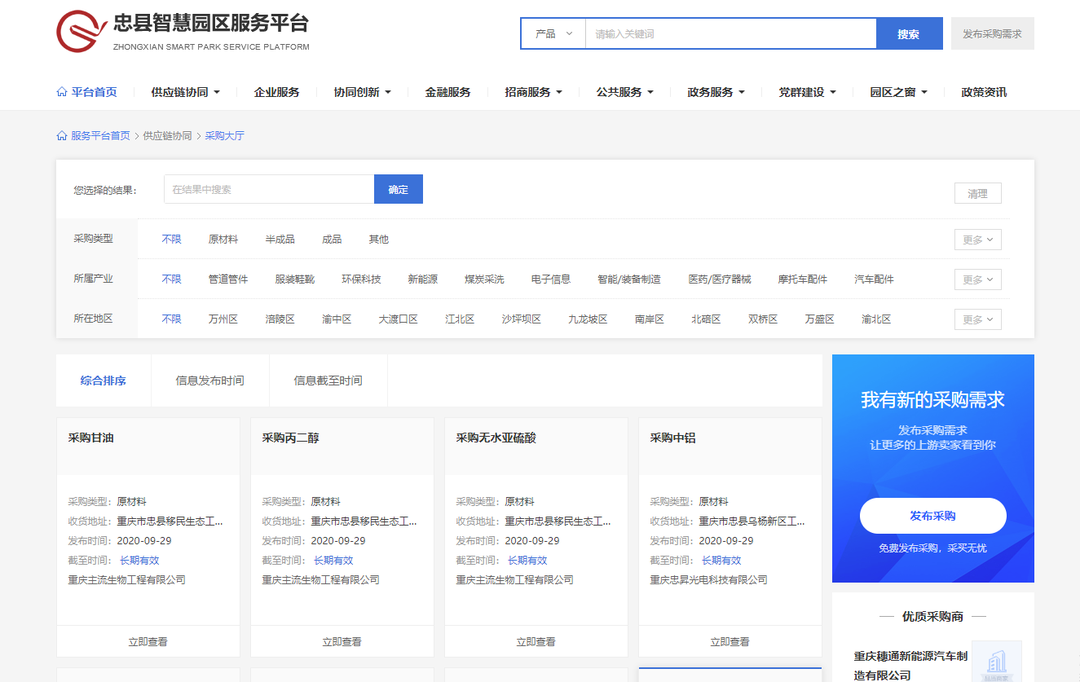Expand 更多 for 所在地区 row
This screenshot has width=1080, height=682.
click(x=977, y=320)
